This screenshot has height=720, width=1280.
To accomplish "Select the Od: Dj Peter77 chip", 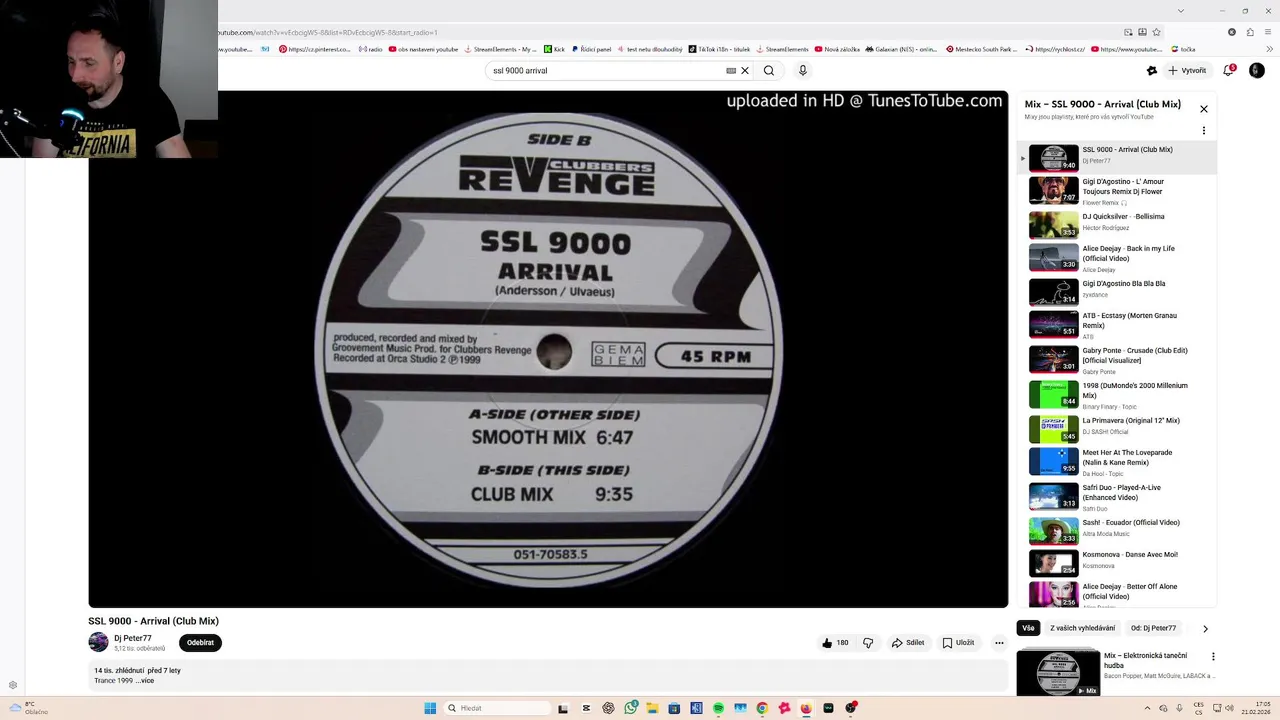I will coord(1153,628).
